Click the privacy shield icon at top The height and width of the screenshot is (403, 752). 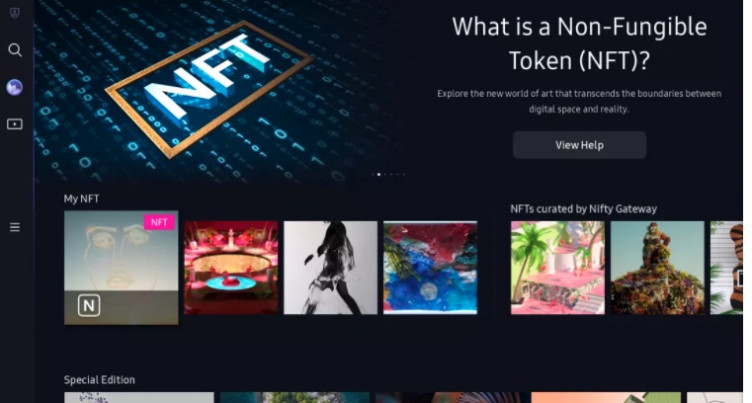coord(15,13)
